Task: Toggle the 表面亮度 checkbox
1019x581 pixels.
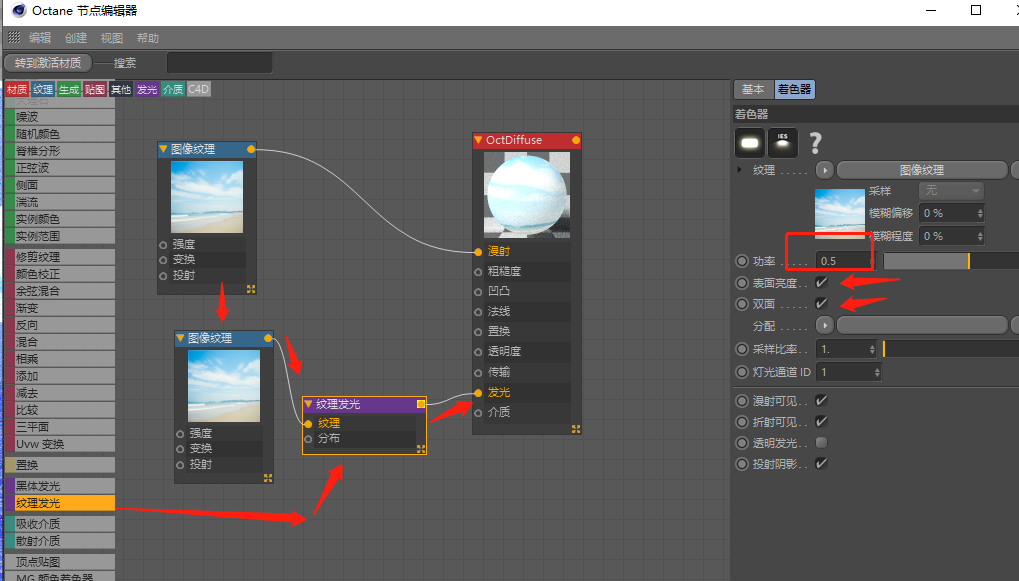Action: pyautogui.click(x=821, y=283)
